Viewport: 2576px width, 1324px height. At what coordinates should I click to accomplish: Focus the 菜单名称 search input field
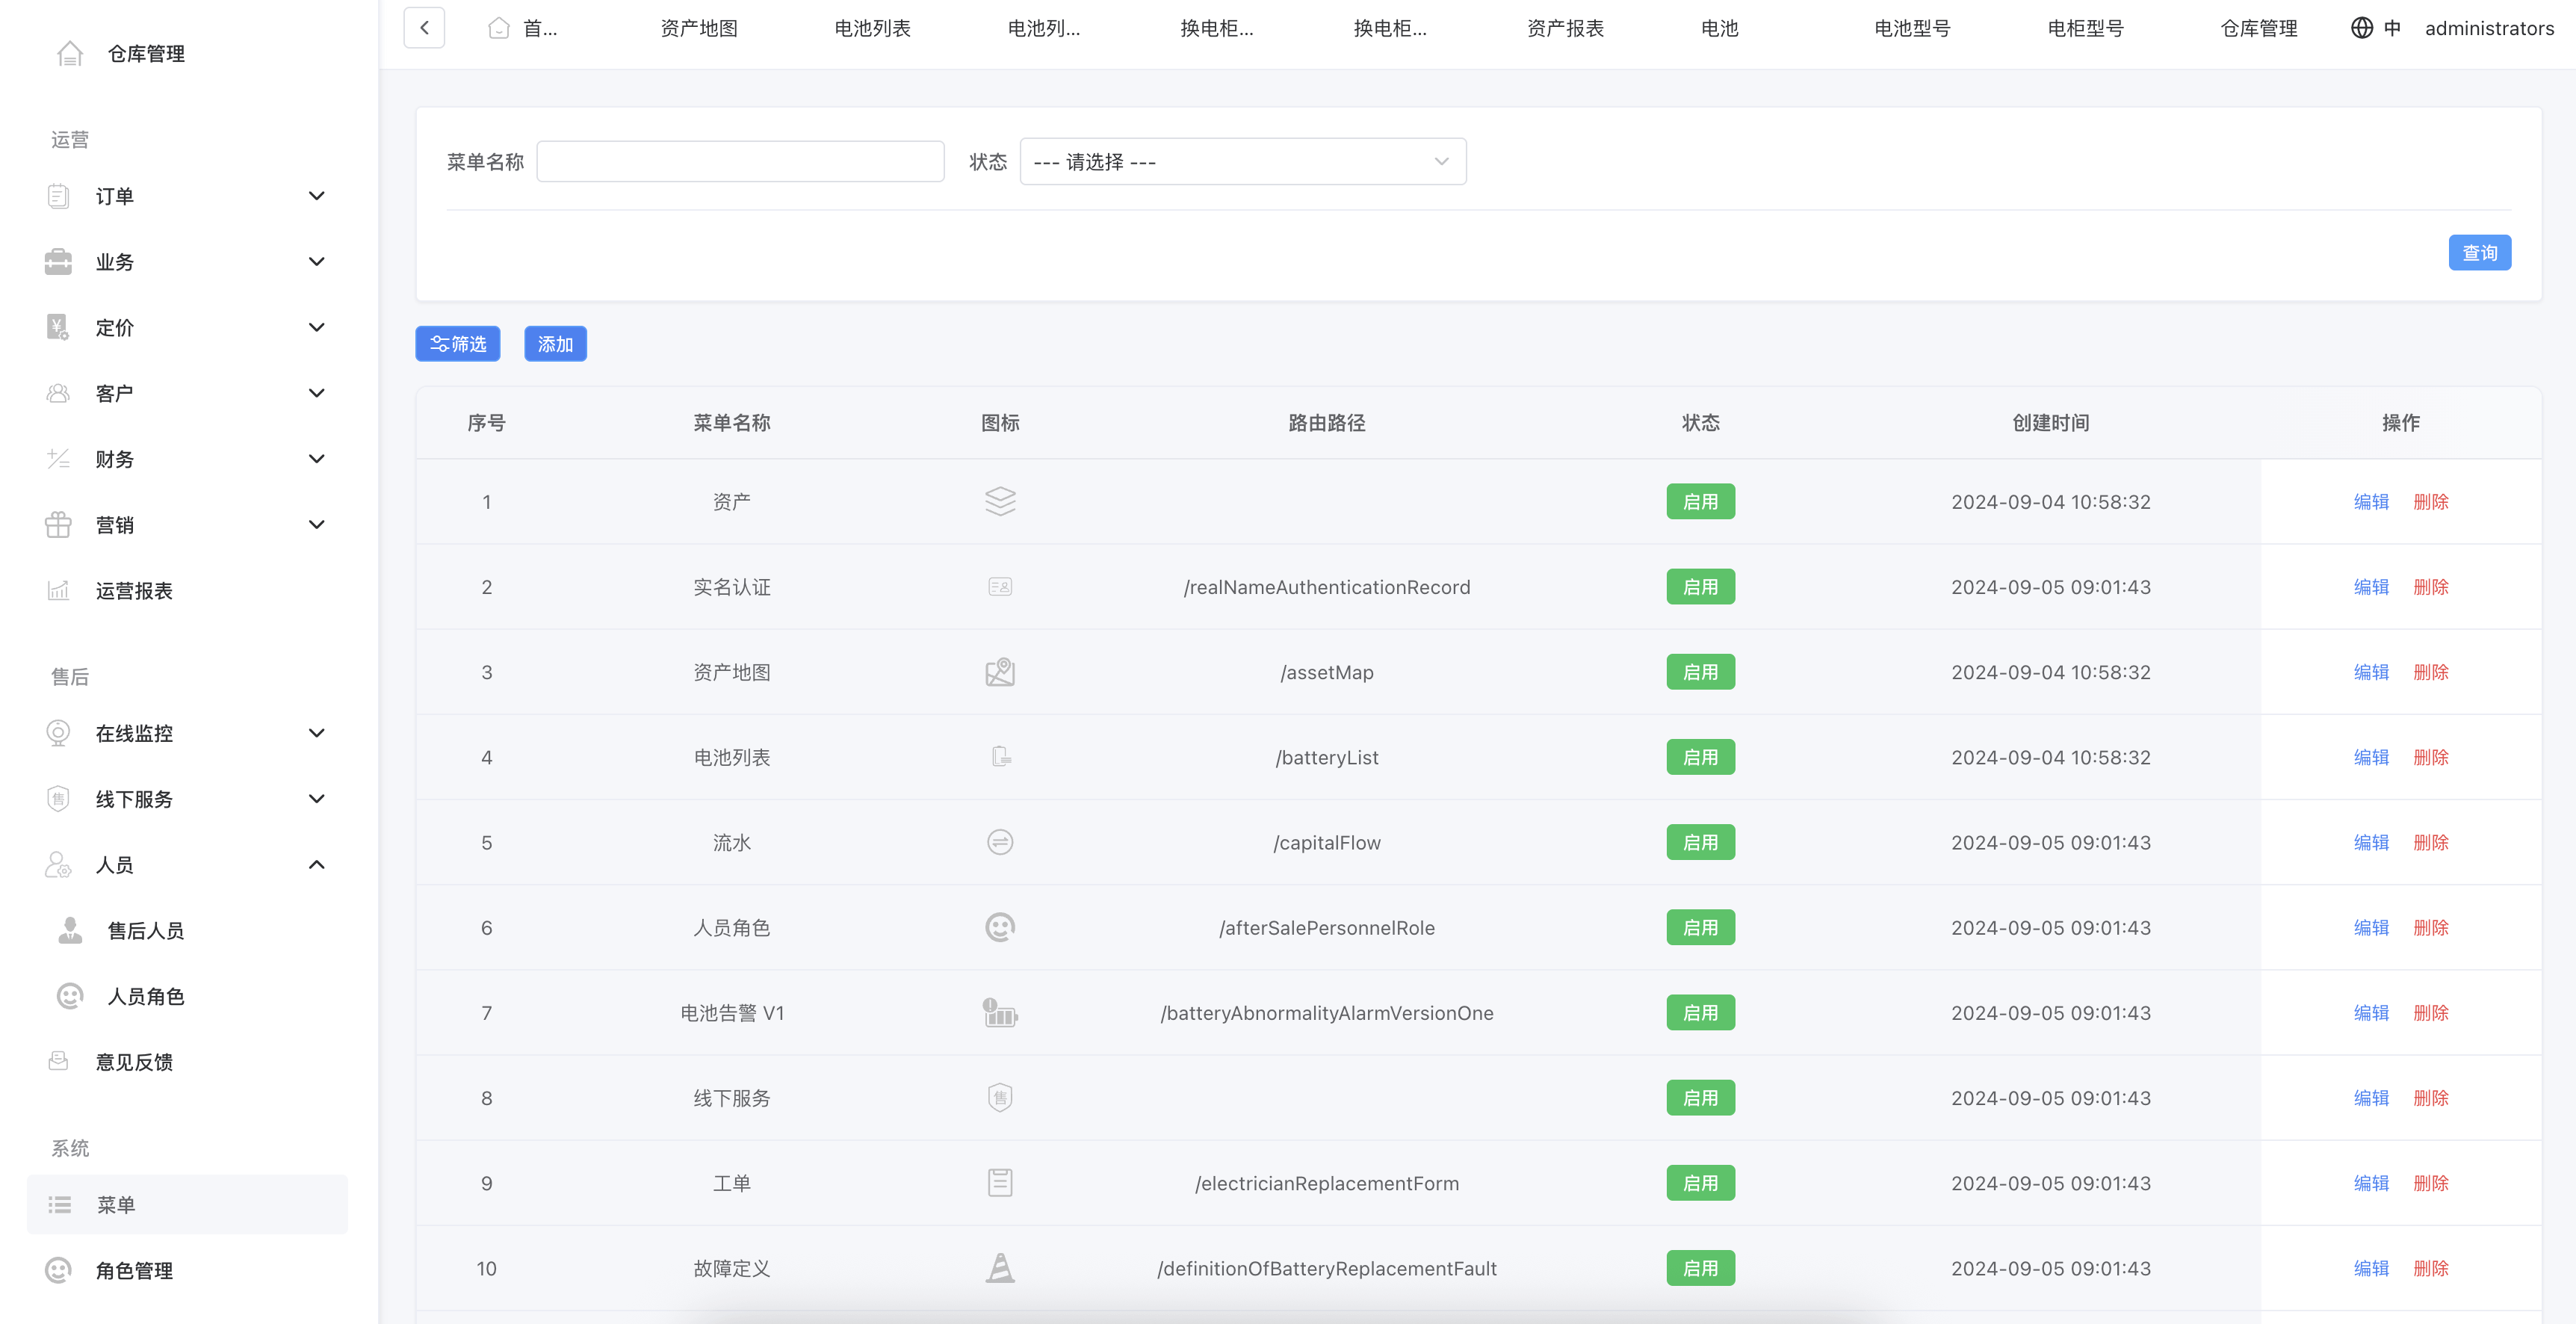740,162
